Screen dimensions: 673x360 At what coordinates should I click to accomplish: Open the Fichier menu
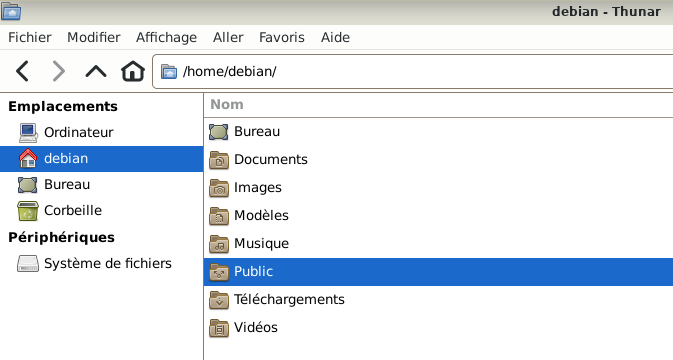[x=30, y=37]
